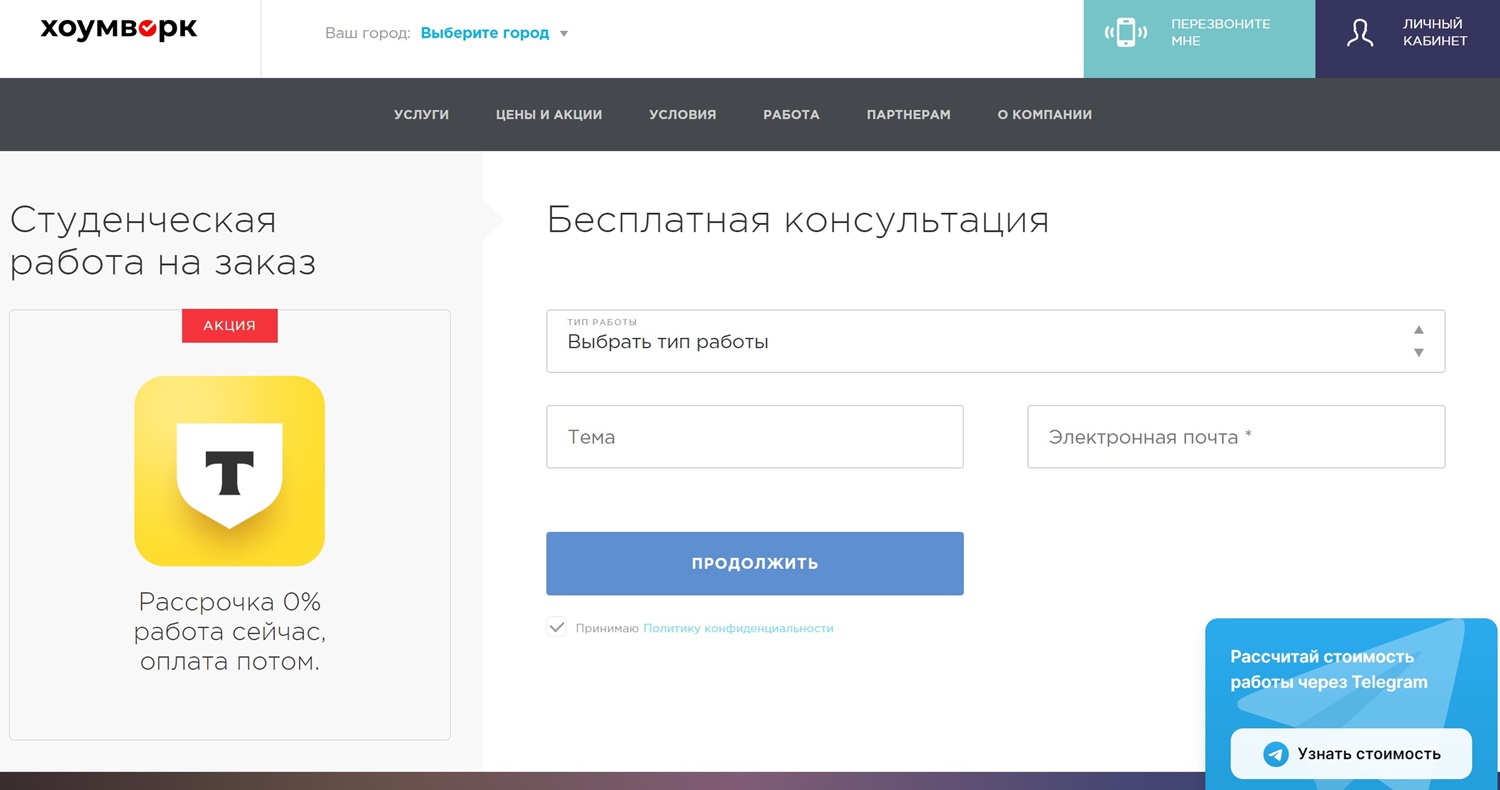
Task: Click the city dropdown arrow
Action: point(564,34)
